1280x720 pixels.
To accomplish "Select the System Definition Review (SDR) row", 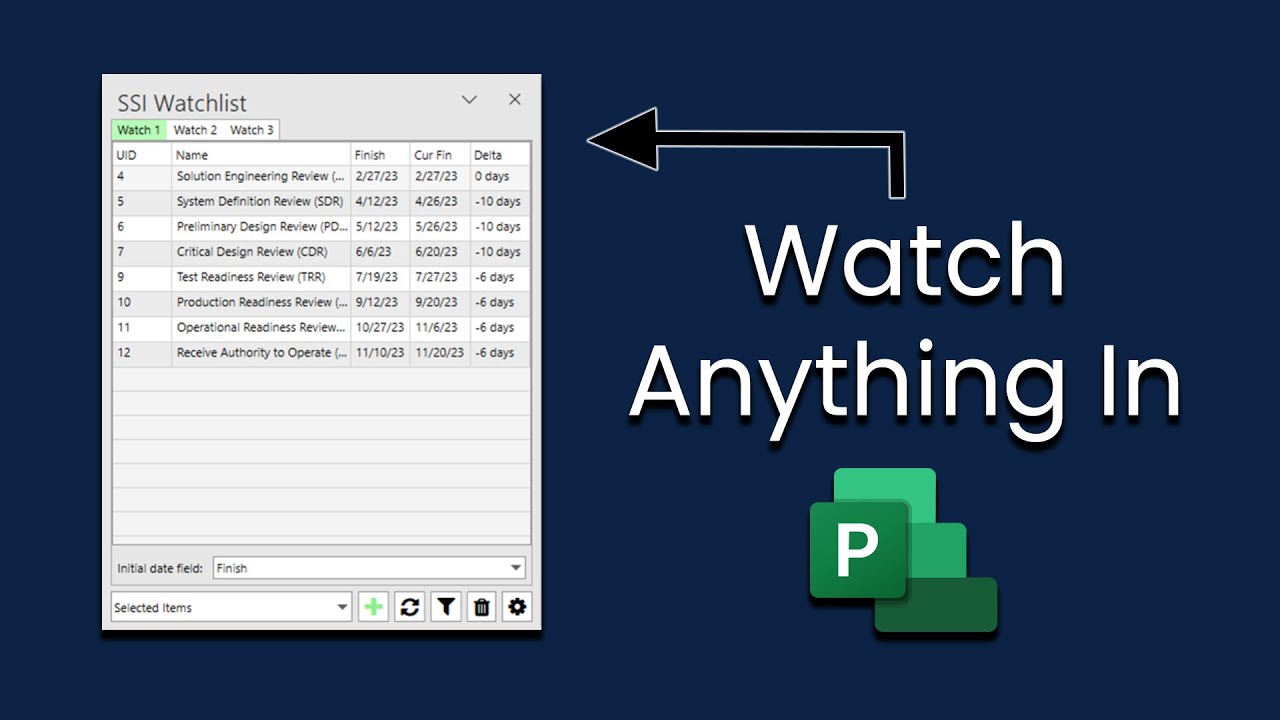I will click(x=321, y=202).
